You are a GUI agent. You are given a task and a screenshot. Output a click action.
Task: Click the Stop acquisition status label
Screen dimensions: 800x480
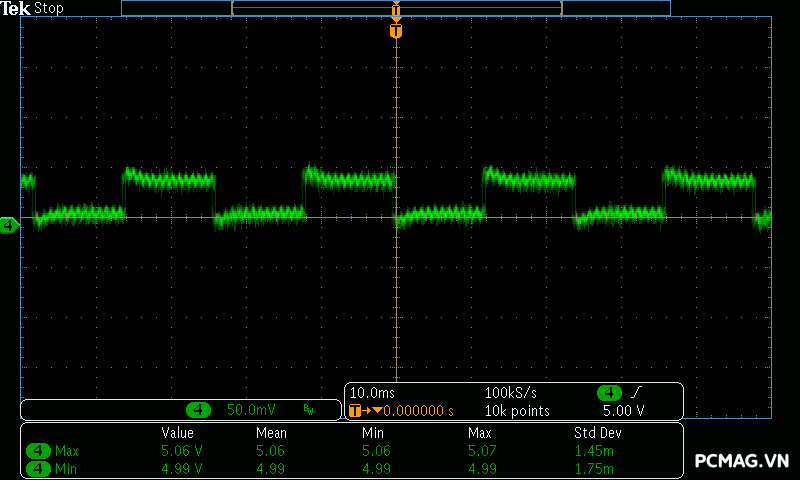point(48,8)
